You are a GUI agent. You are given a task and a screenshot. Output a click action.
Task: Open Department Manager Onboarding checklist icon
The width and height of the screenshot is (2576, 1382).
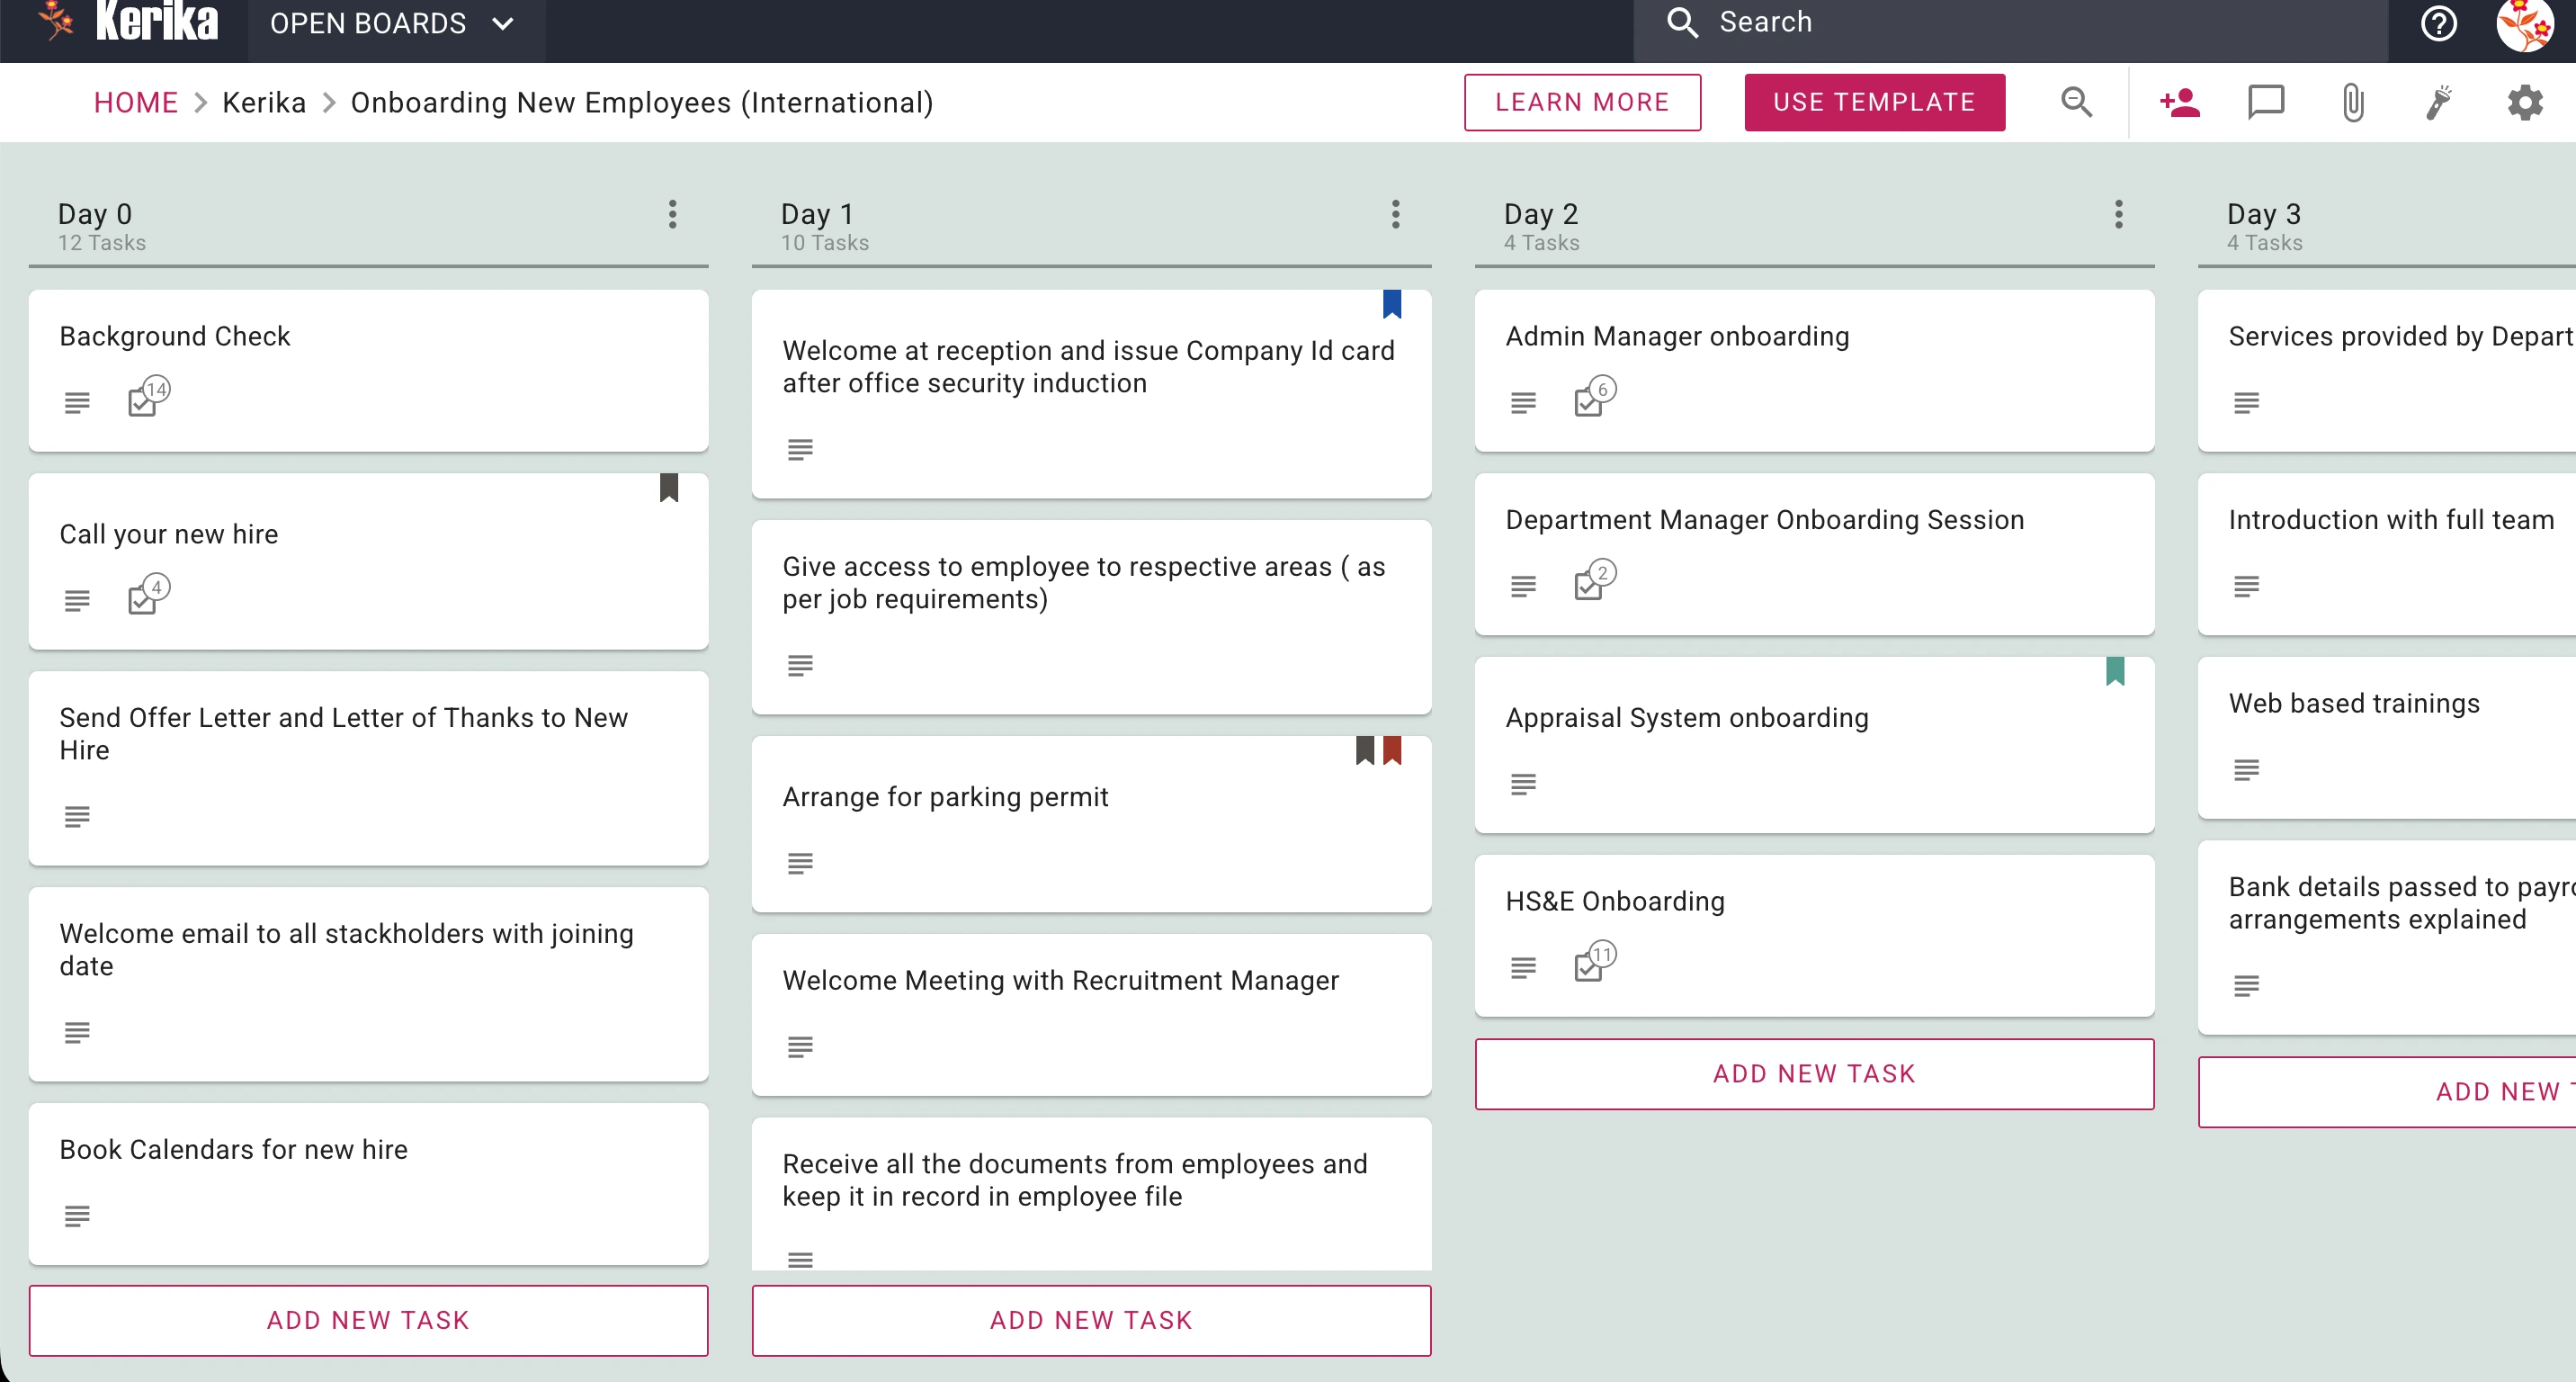point(1595,580)
